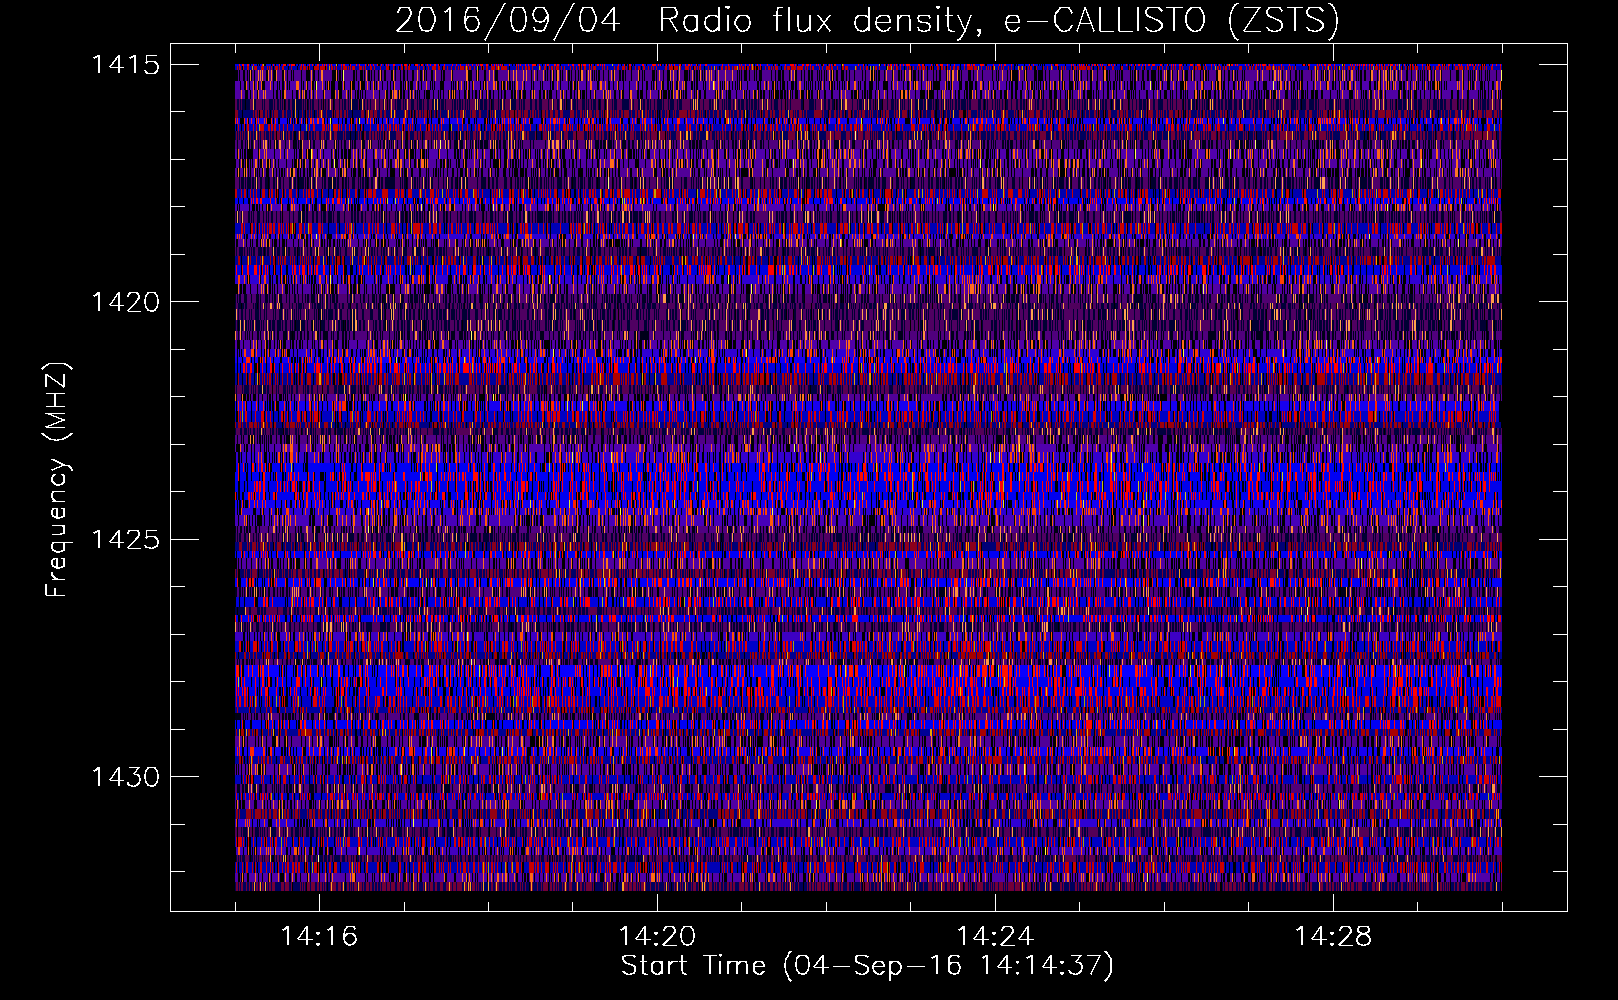This screenshot has width=1618, height=1000.
Task: Click the 1415 frequency tick label
Action: [x=126, y=65]
